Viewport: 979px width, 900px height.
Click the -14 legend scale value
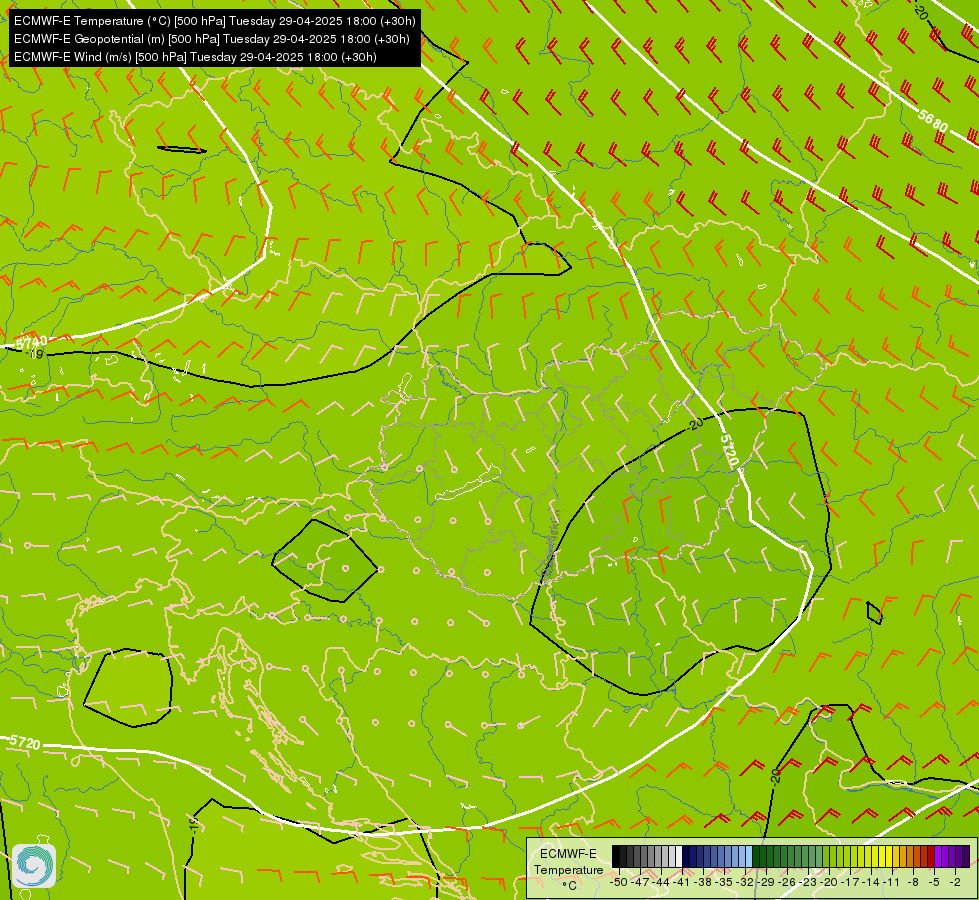[x=871, y=882]
